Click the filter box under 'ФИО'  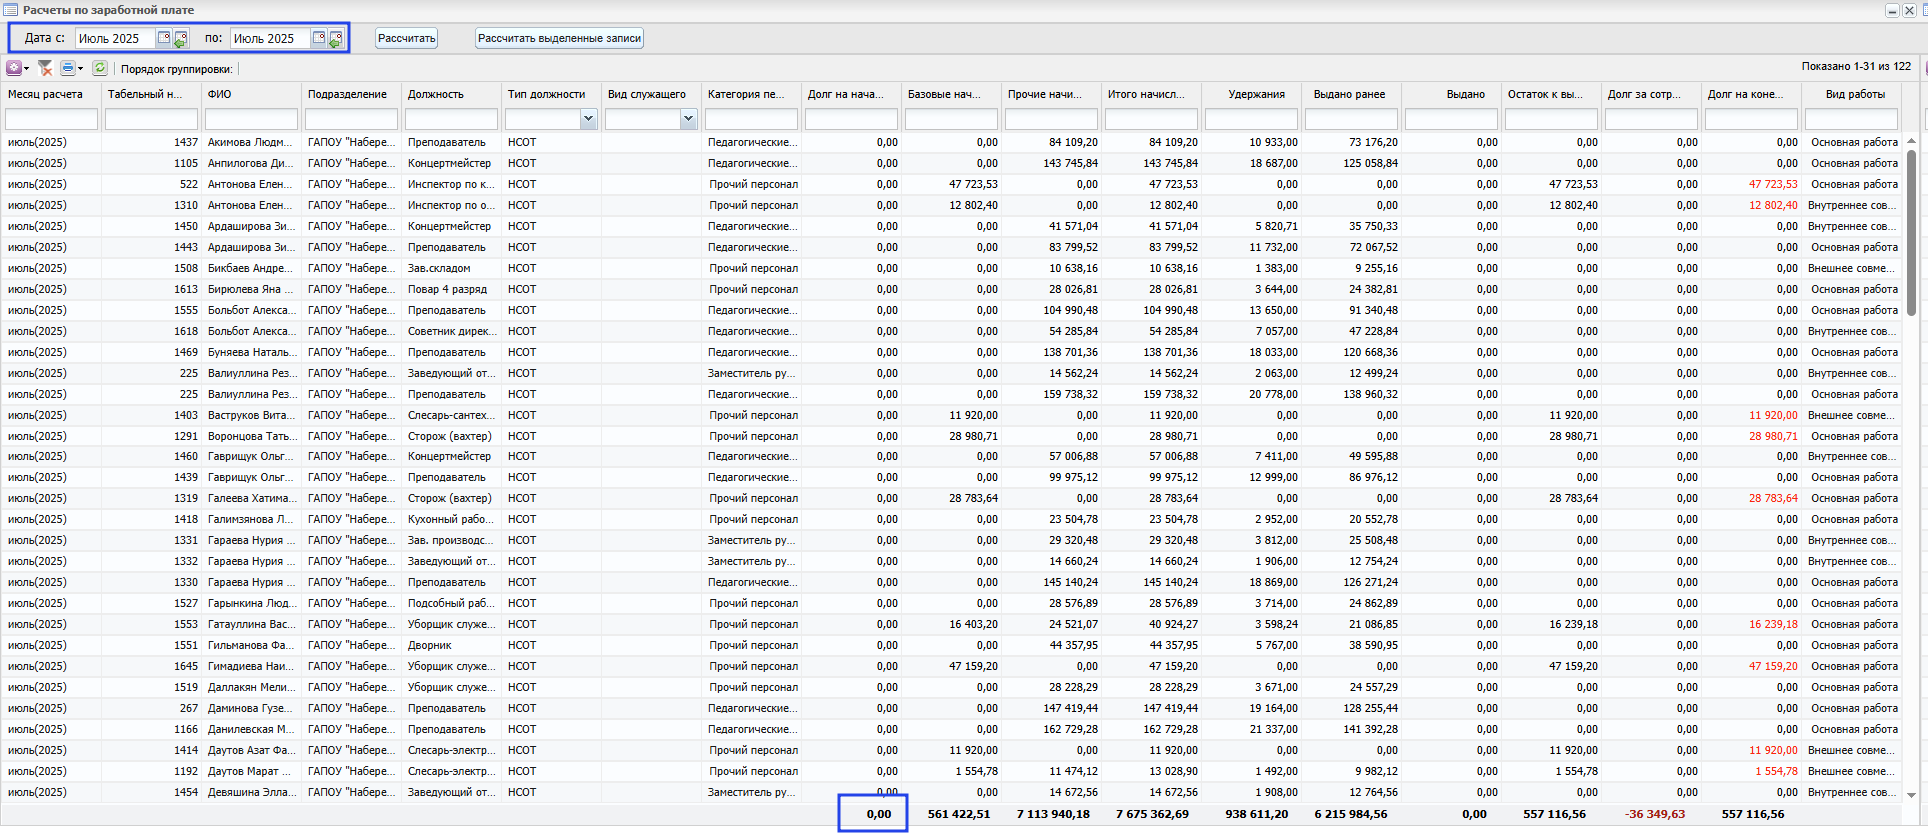pos(251,119)
